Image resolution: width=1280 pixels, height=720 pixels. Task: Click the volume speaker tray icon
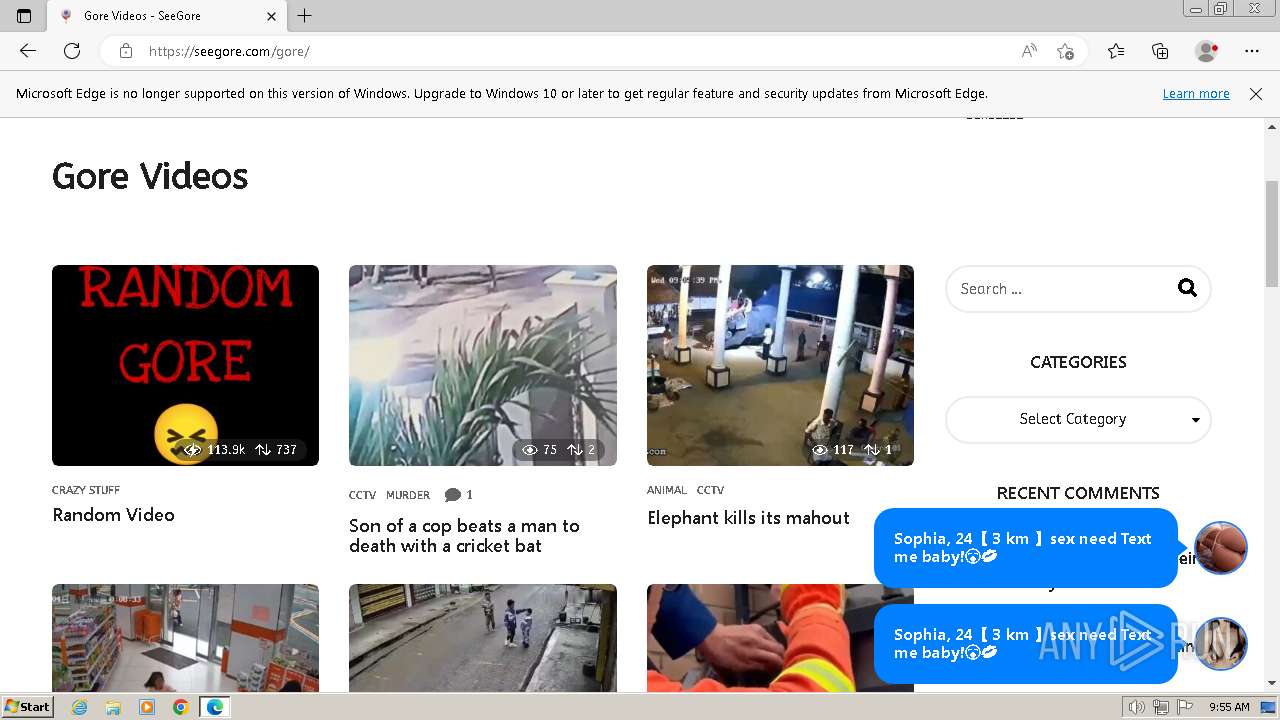pyautogui.click(x=1137, y=707)
